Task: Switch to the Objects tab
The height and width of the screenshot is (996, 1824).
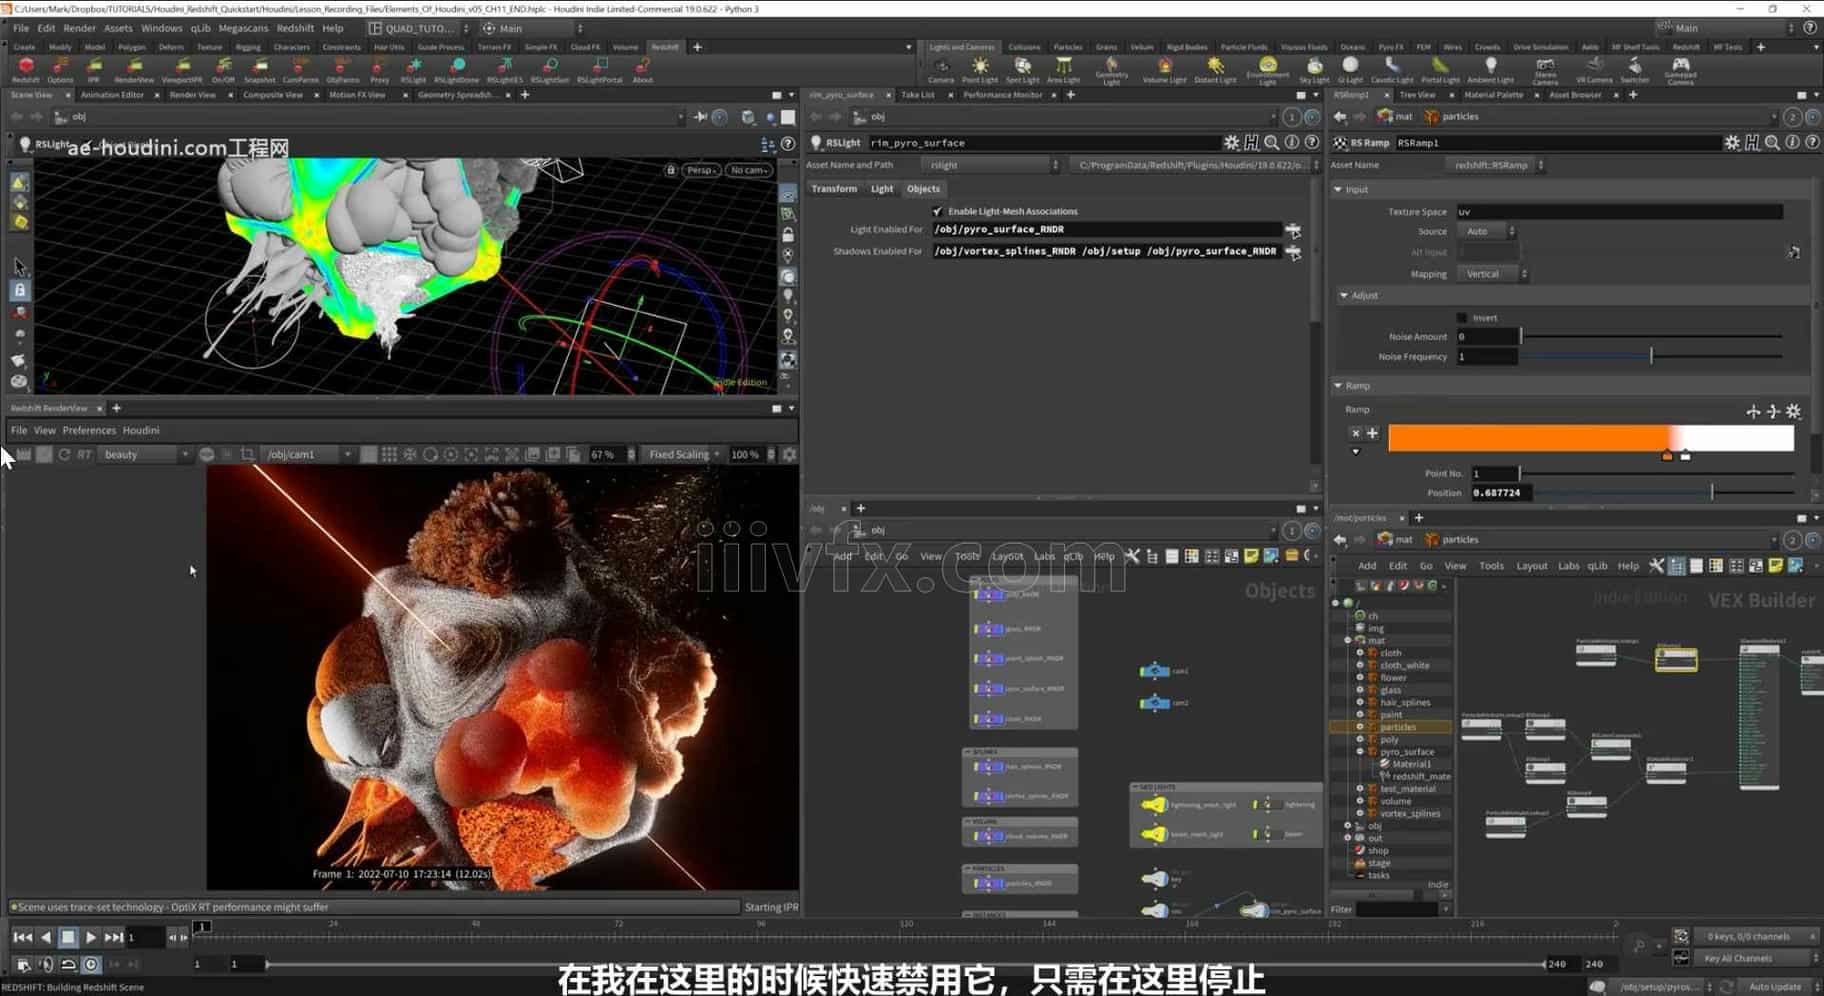Action: tap(923, 189)
